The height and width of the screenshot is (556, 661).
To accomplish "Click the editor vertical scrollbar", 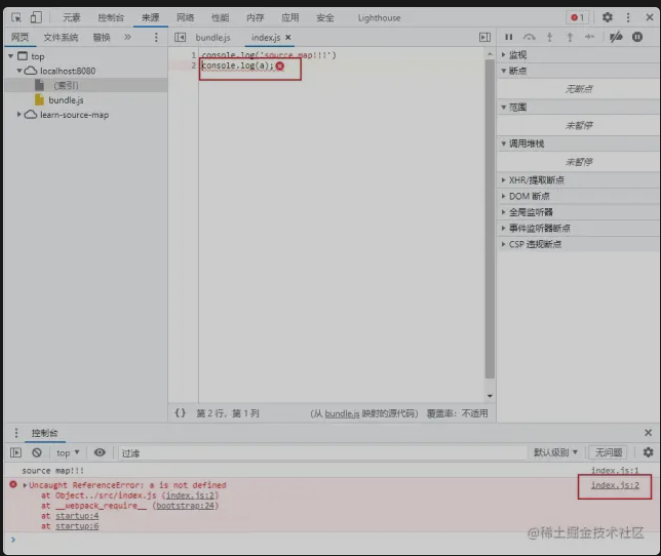I will point(489,218).
